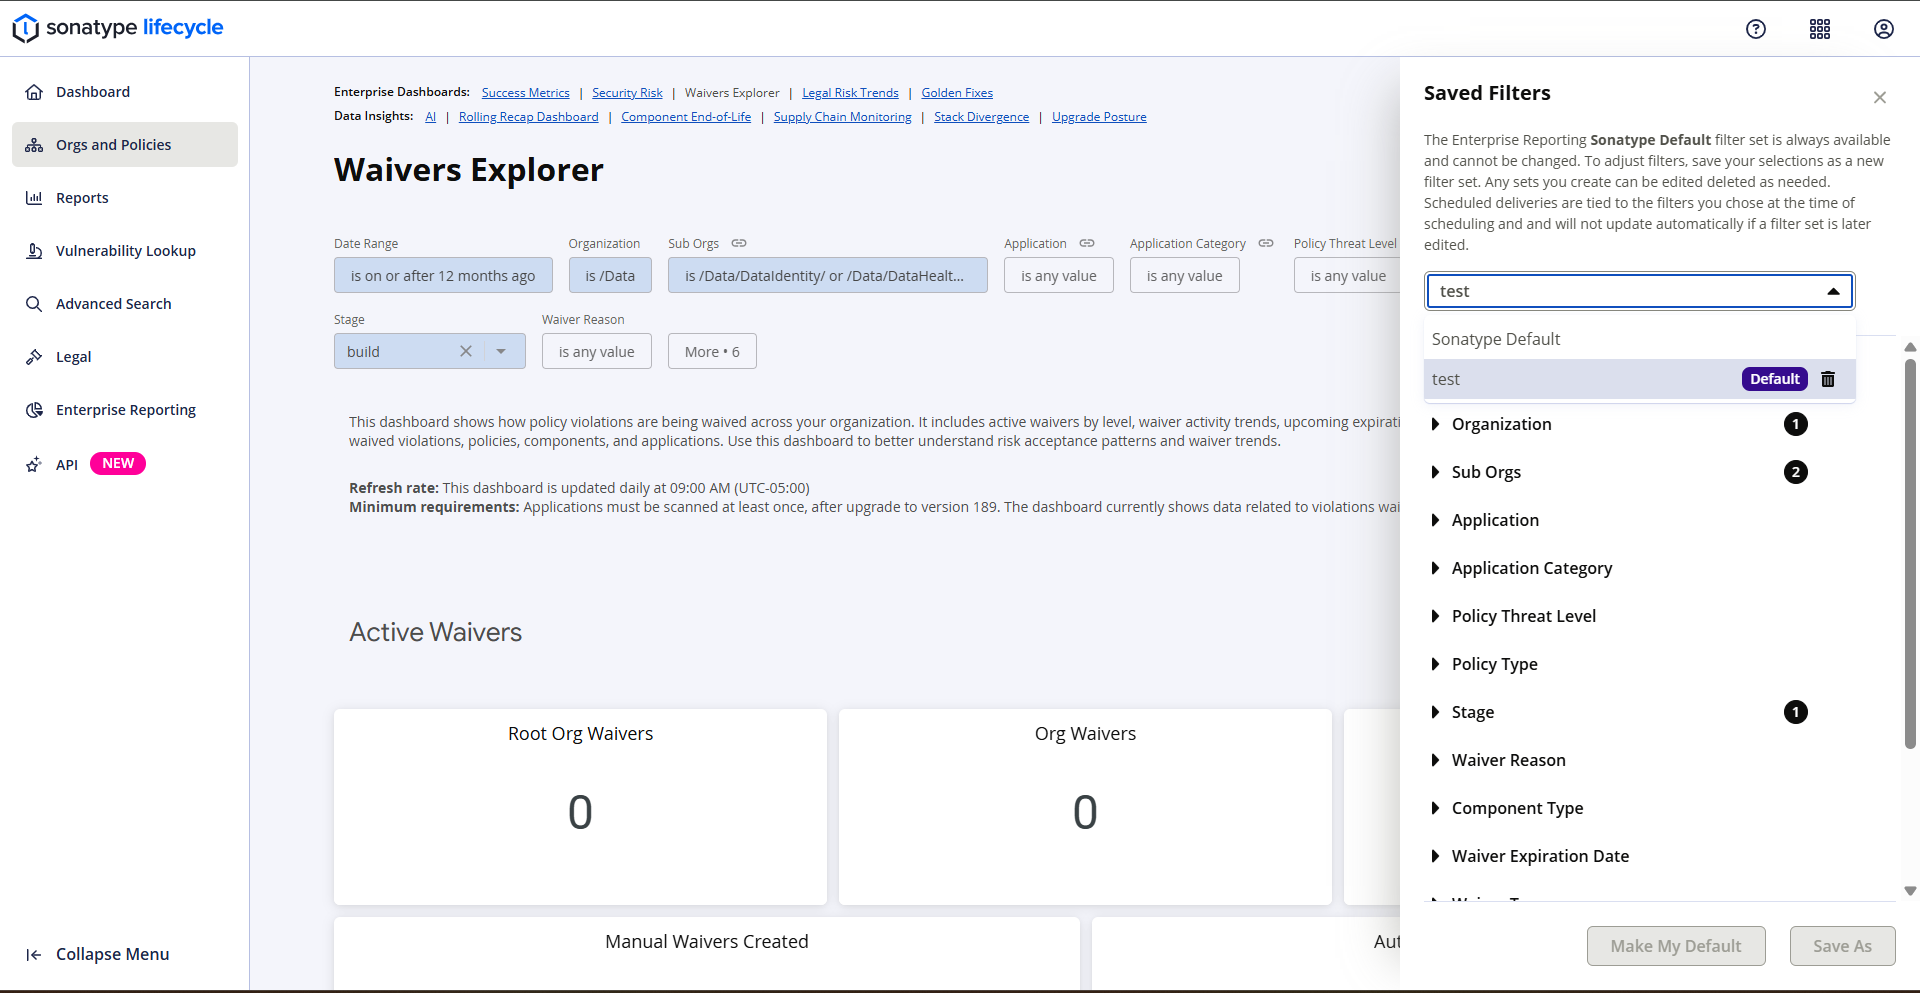Open Vulnerability Lookup in the sidebar

125,251
